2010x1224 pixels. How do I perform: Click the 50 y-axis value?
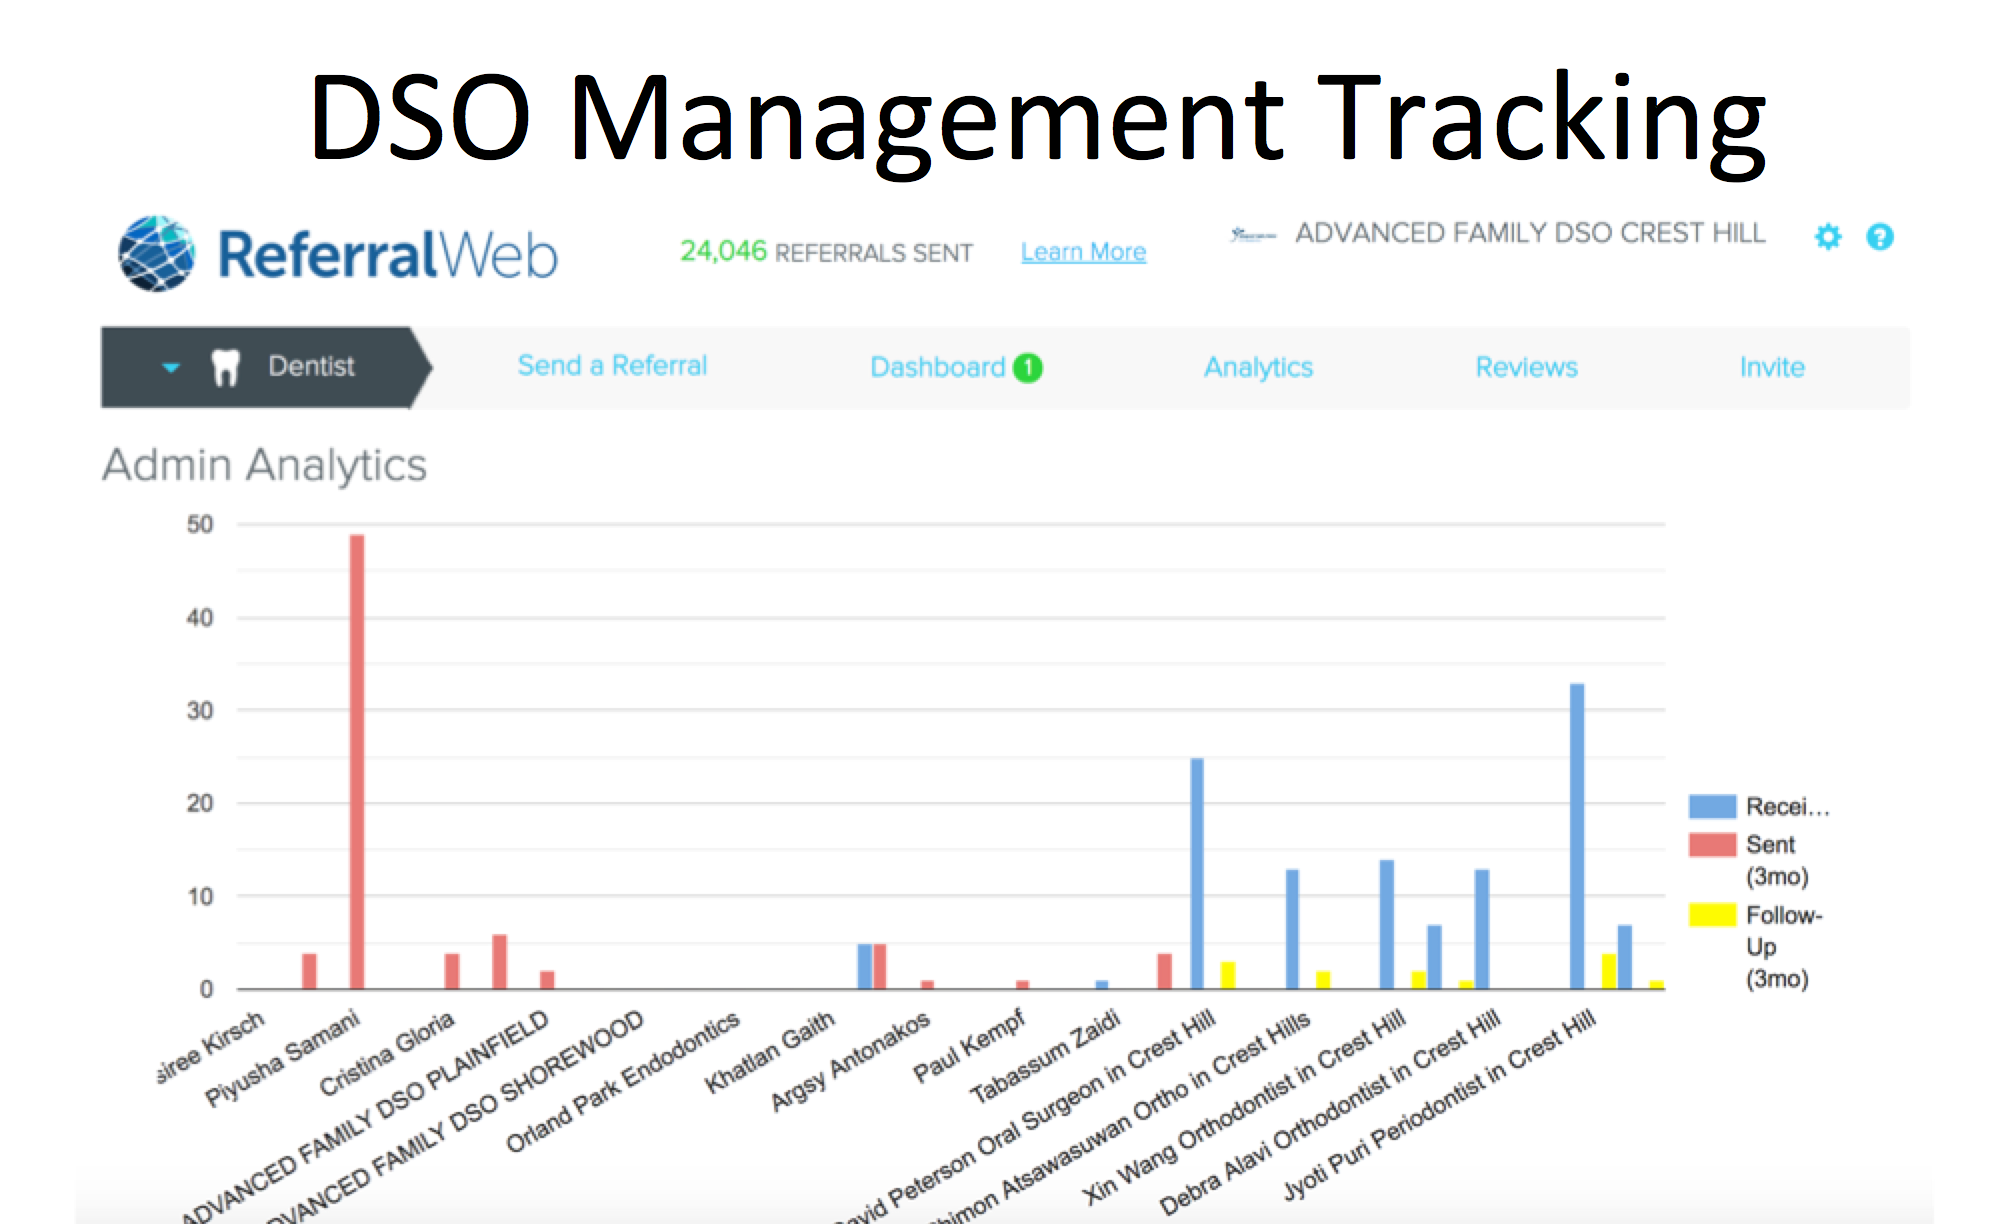coord(200,524)
